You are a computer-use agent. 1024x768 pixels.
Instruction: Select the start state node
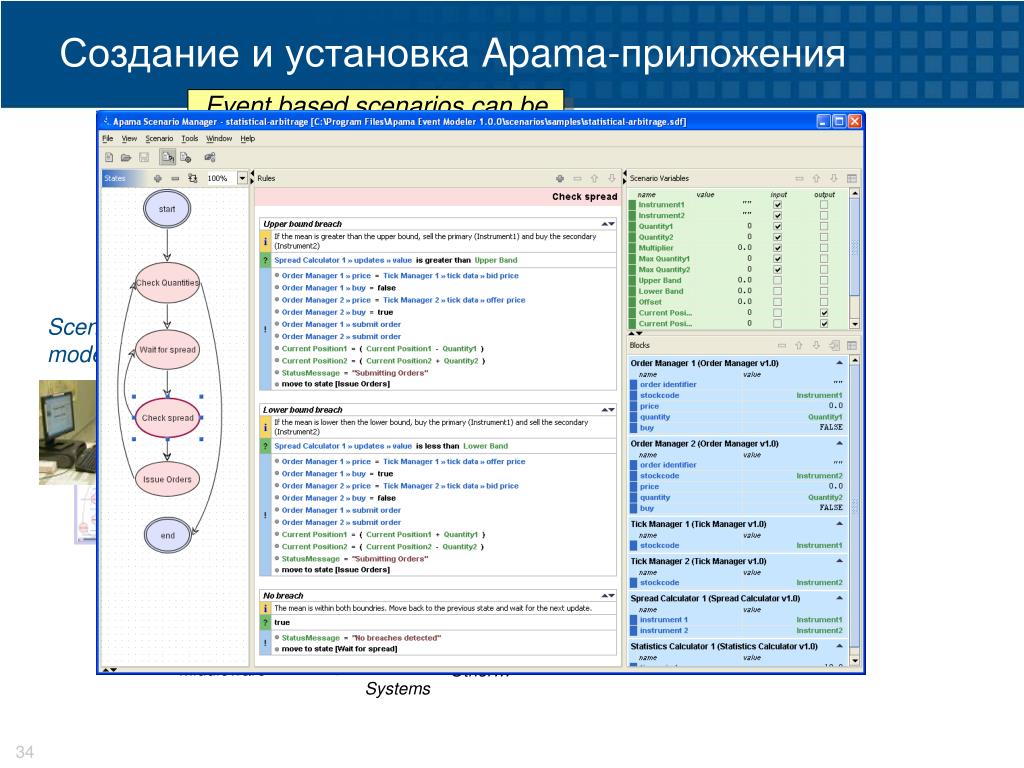(167, 209)
